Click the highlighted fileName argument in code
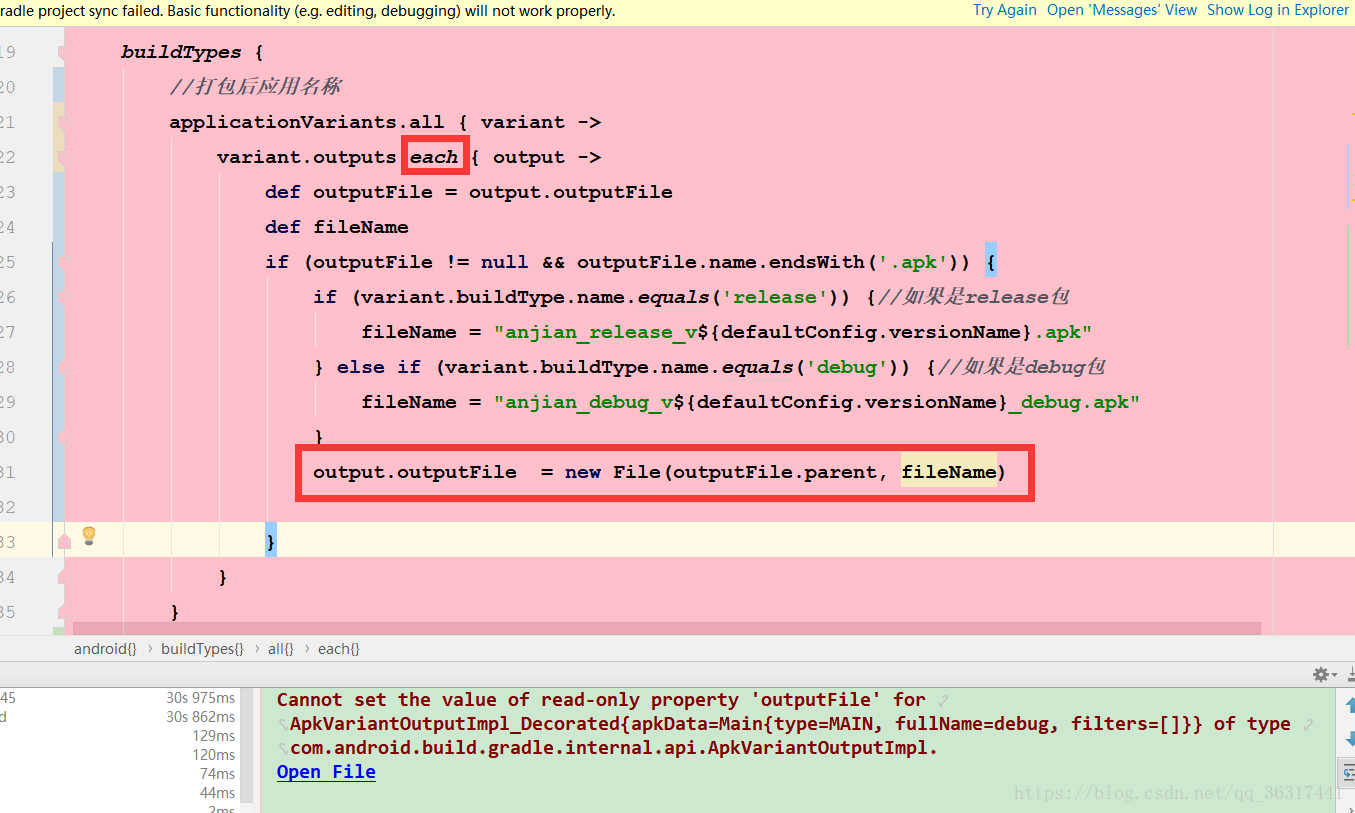This screenshot has width=1355, height=813. pos(949,472)
